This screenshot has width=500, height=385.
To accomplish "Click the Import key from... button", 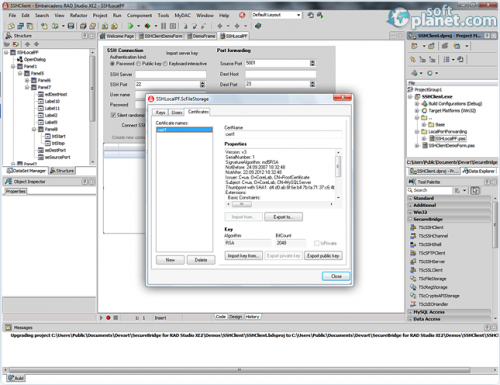I will (244, 256).
